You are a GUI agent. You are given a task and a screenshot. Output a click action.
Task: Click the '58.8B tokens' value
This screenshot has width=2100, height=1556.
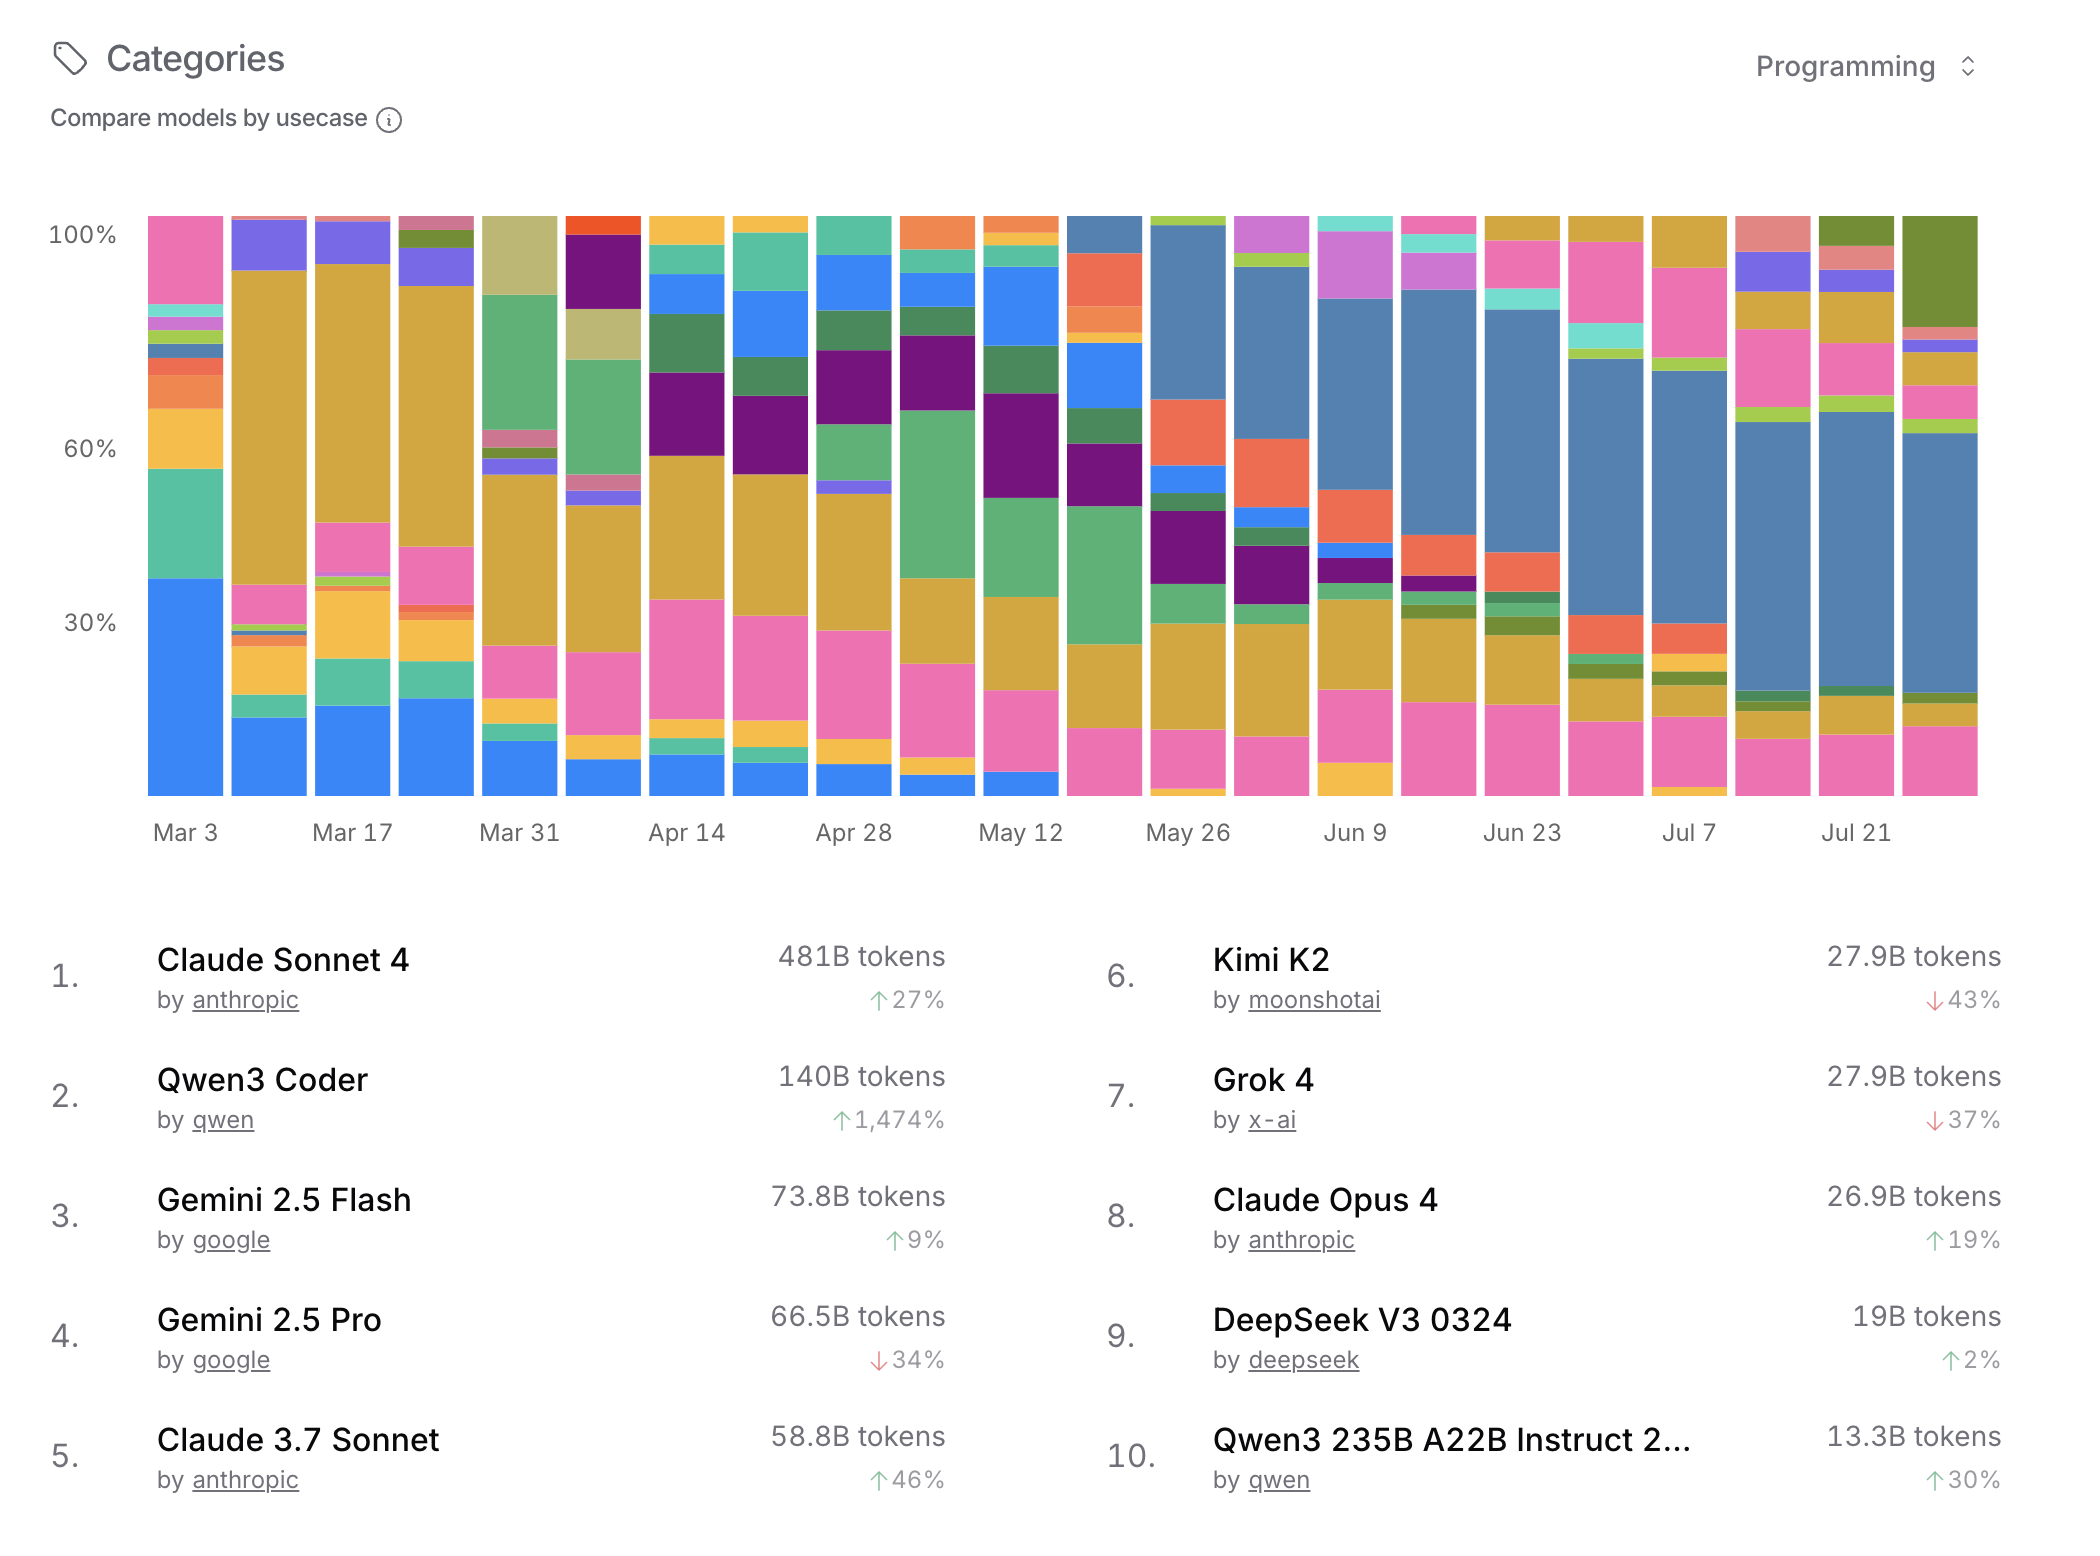click(x=857, y=1437)
